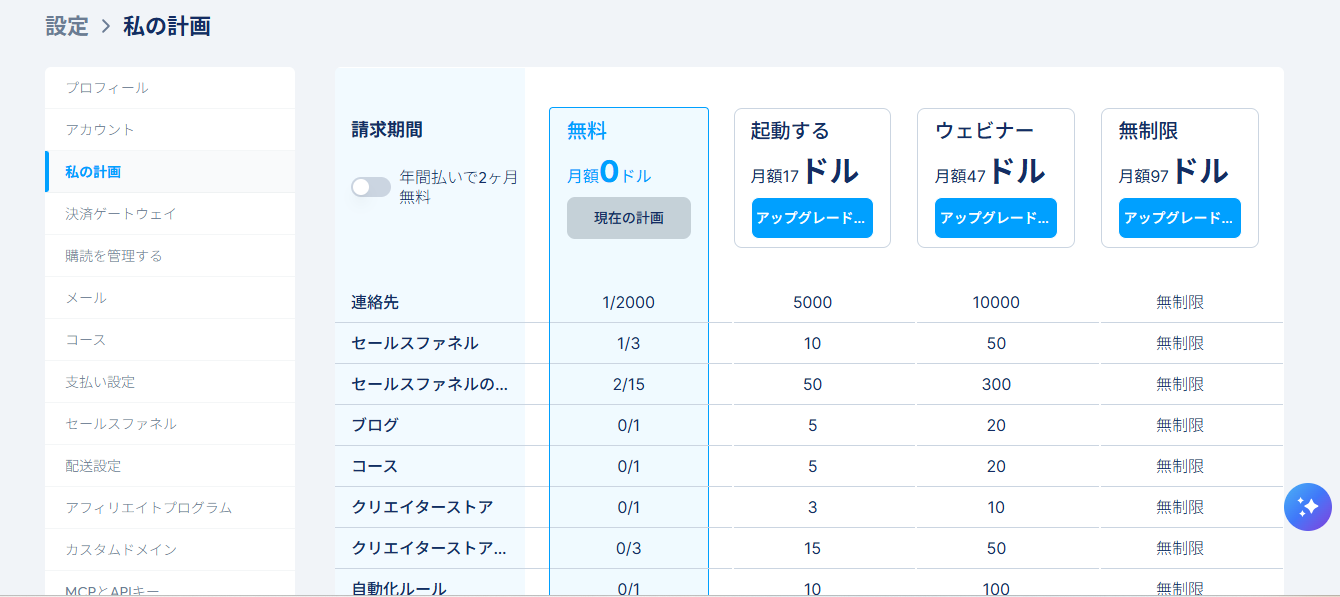Click the 自動化ルール row label

[x=399, y=589]
